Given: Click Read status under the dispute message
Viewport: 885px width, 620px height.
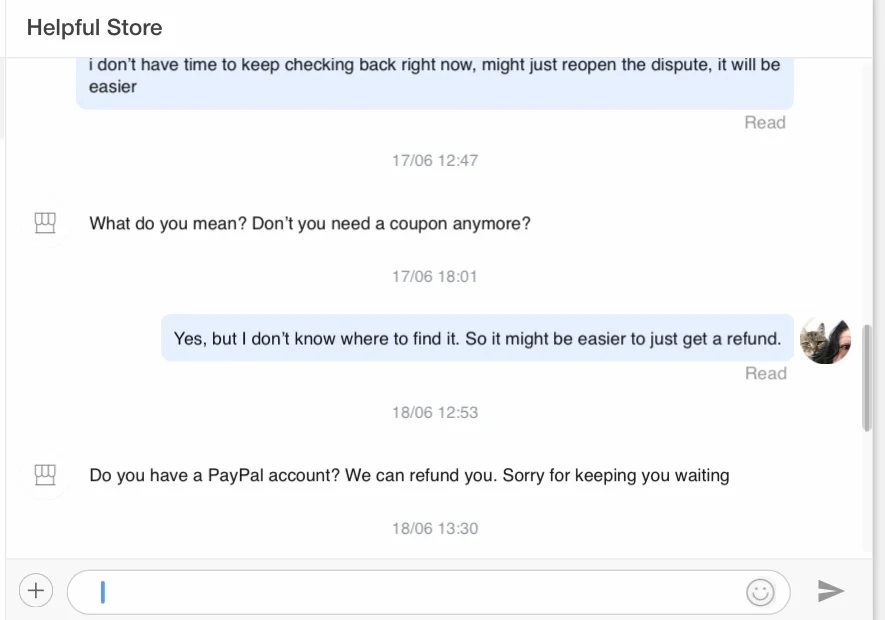Looking at the screenshot, I should click(765, 123).
